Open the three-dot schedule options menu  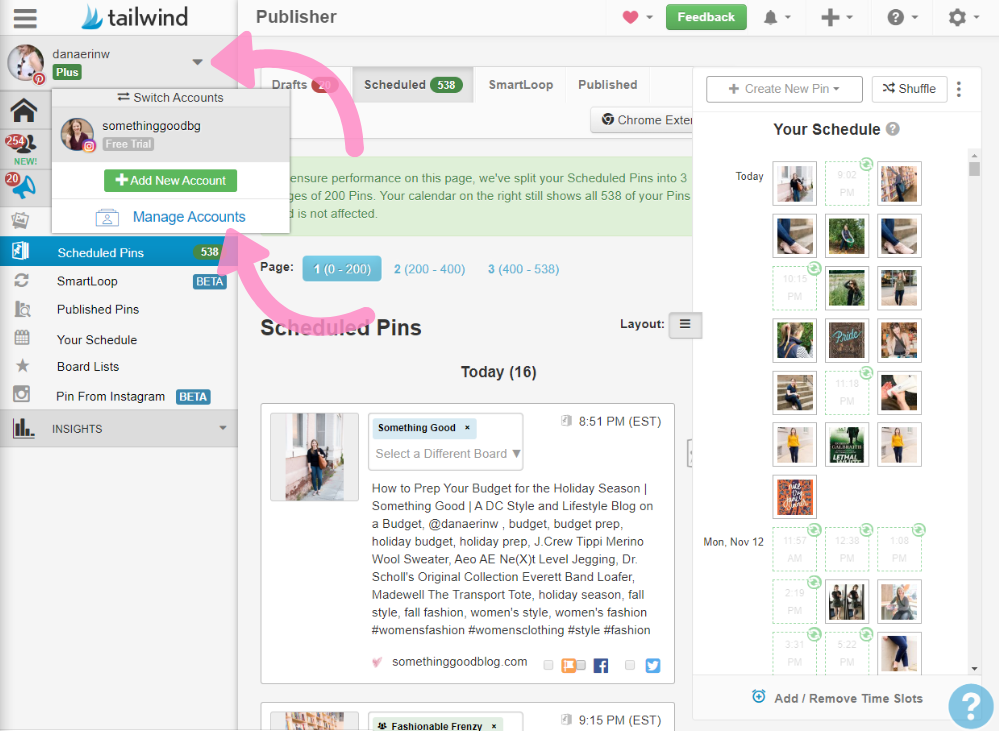pyautogui.click(x=959, y=89)
